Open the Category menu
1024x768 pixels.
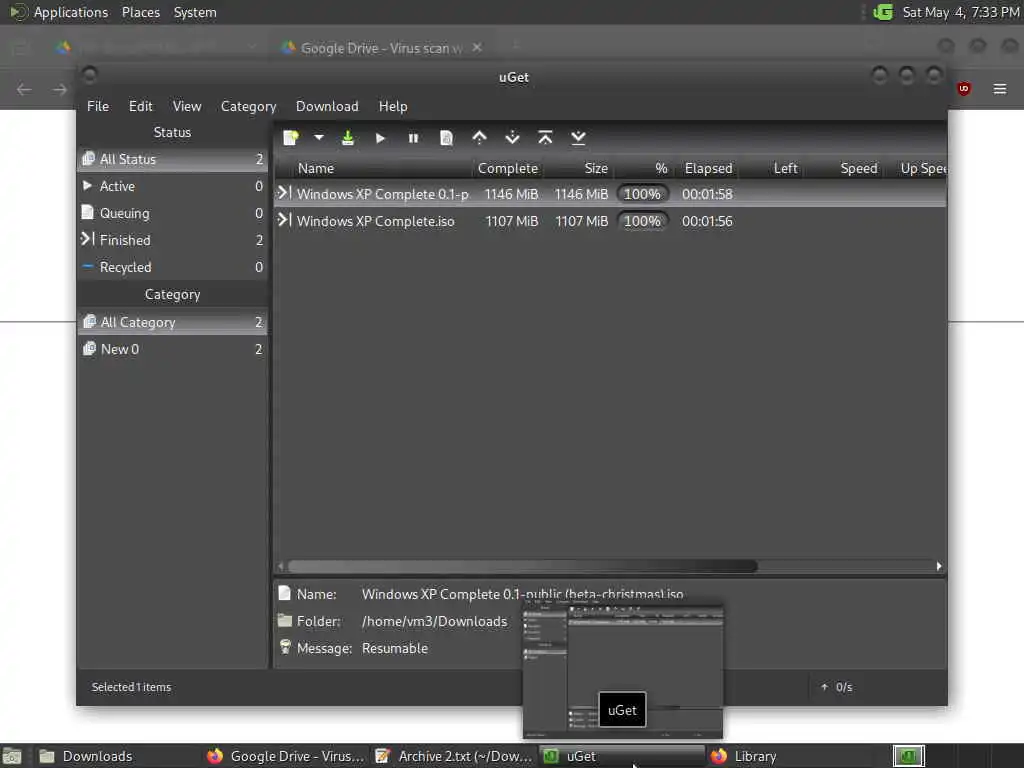click(248, 106)
